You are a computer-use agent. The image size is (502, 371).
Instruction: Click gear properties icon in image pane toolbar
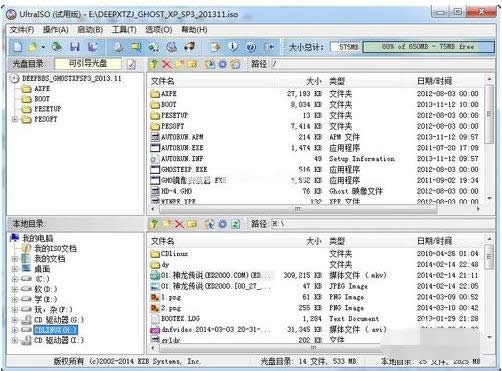222,64
